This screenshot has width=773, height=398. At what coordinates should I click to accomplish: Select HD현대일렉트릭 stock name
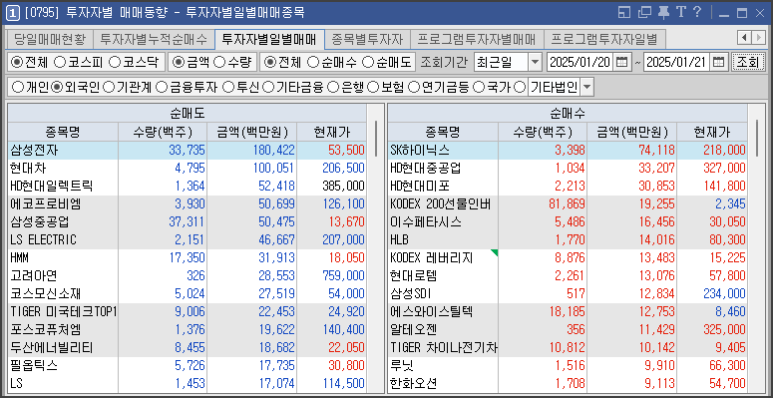click(x=51, y=186)
